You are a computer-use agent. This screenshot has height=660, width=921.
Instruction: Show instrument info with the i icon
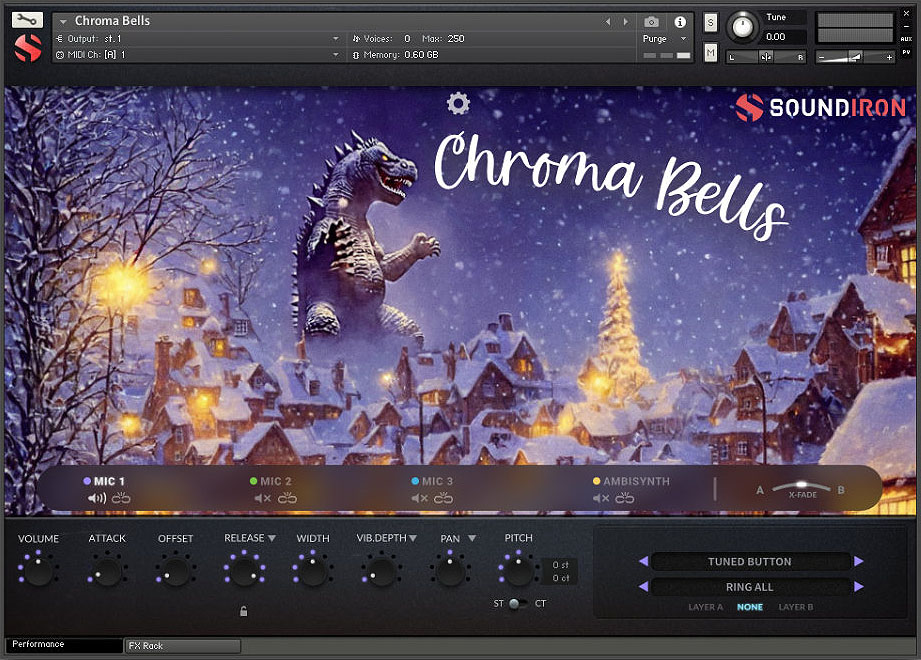point(680,22)
